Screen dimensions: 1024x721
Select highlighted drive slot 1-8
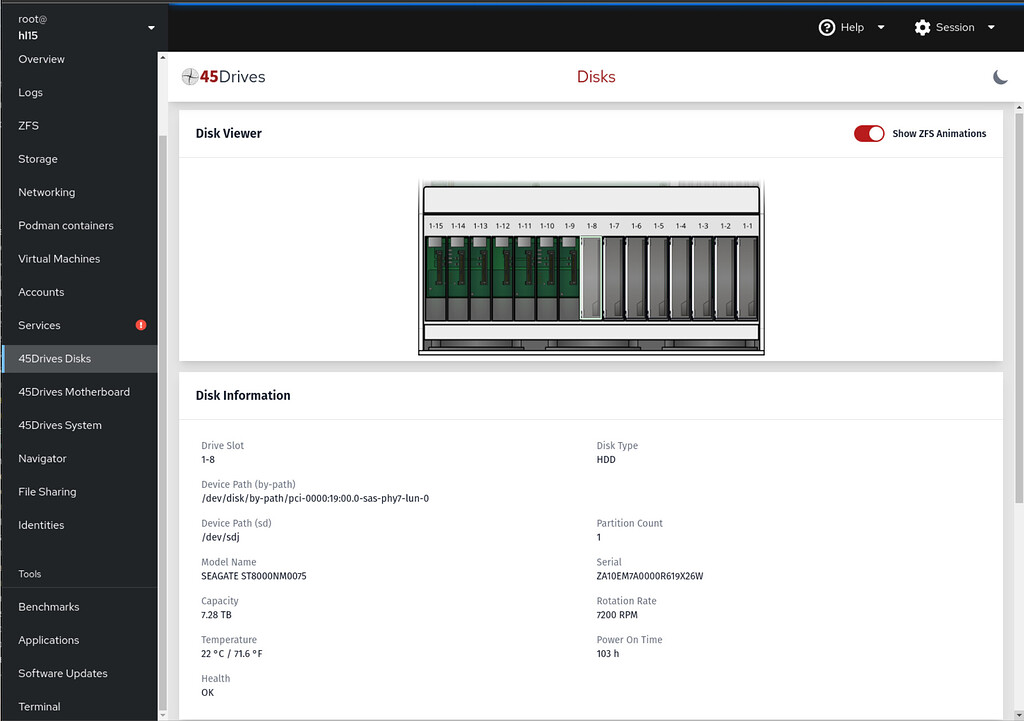pos(591,278)
